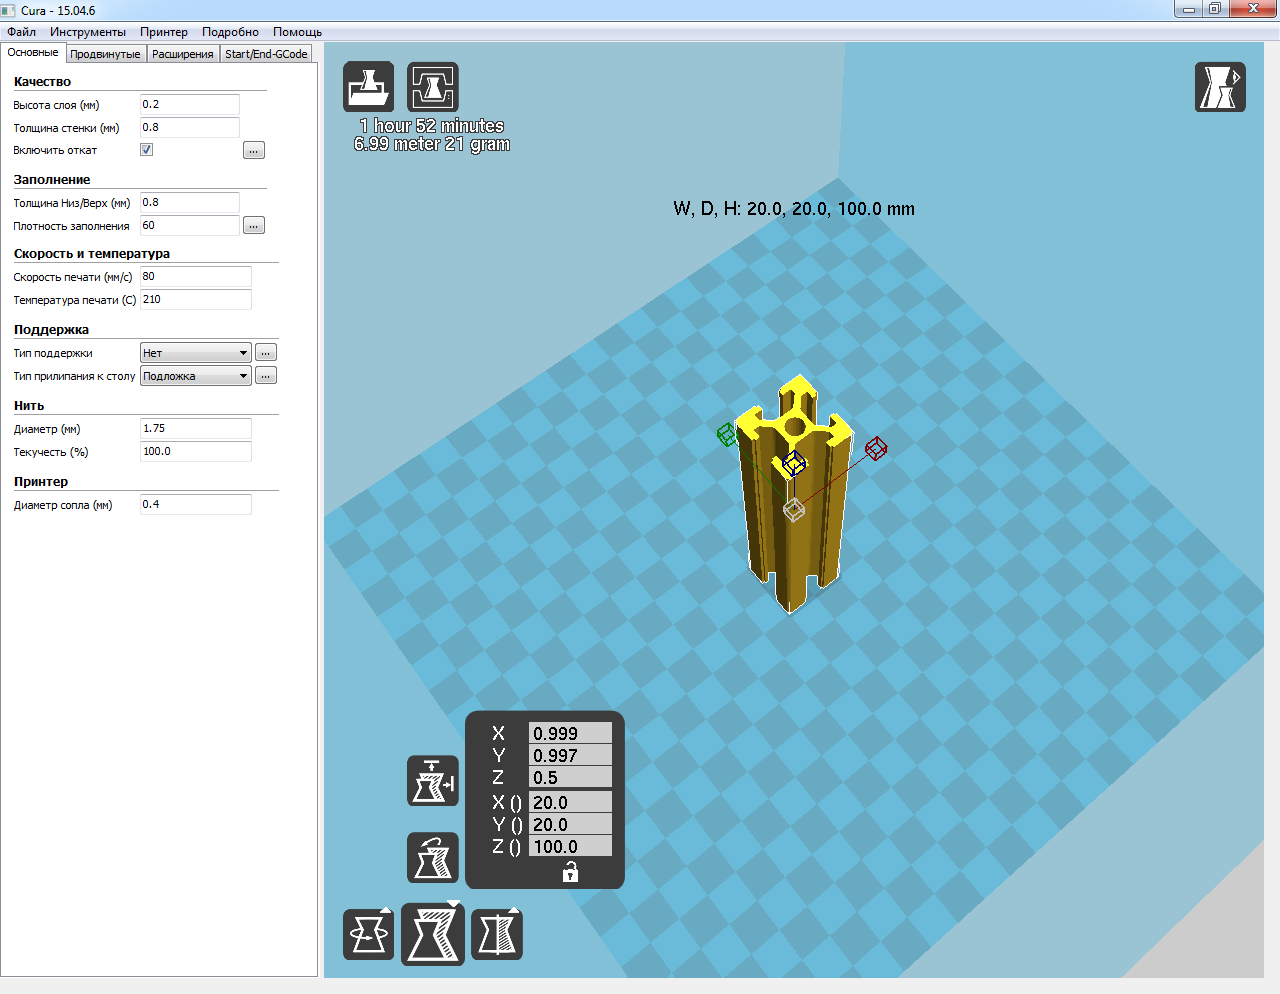Switch to the Продвинутые tab
1280x994 pixels.
pos(106,54)
